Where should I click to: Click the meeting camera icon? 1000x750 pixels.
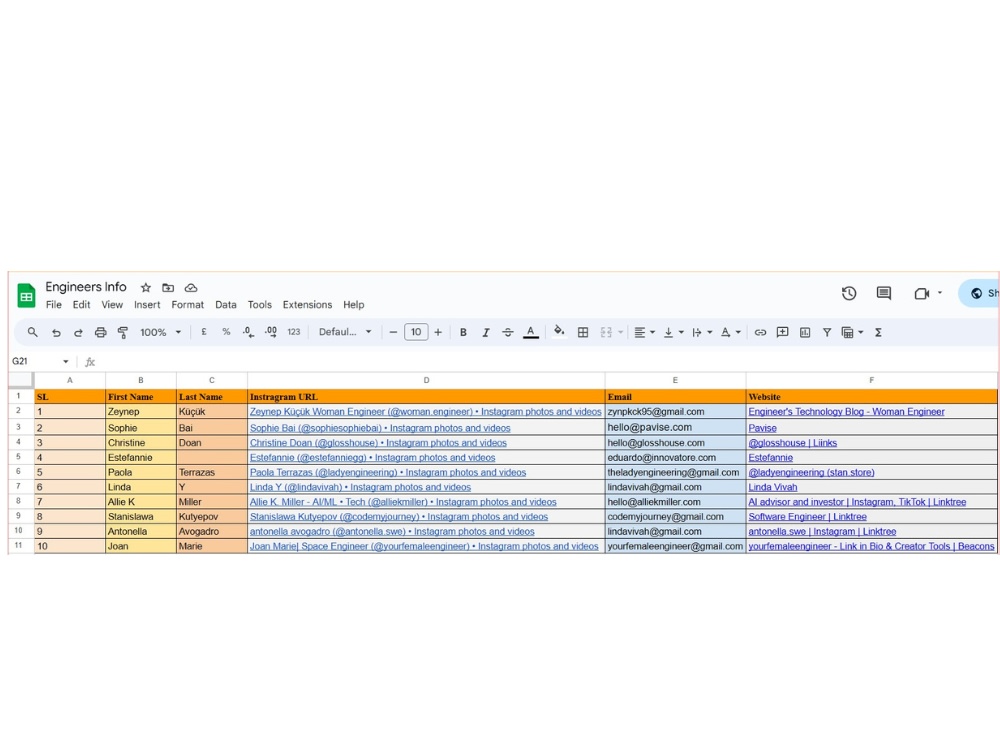922,293
